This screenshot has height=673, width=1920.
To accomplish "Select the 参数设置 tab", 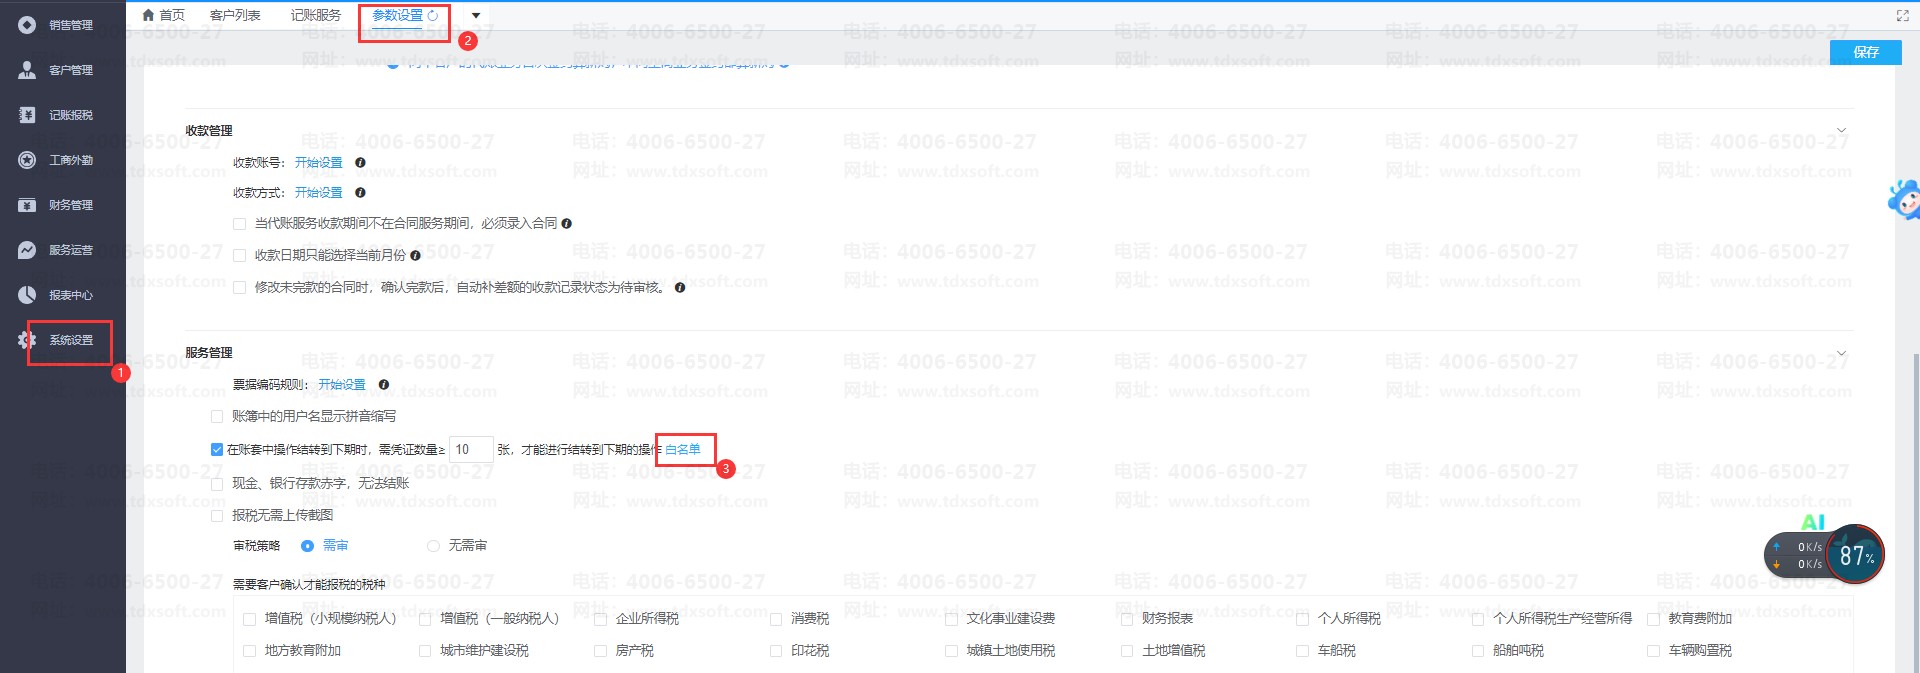I will [x=397, y=15].
